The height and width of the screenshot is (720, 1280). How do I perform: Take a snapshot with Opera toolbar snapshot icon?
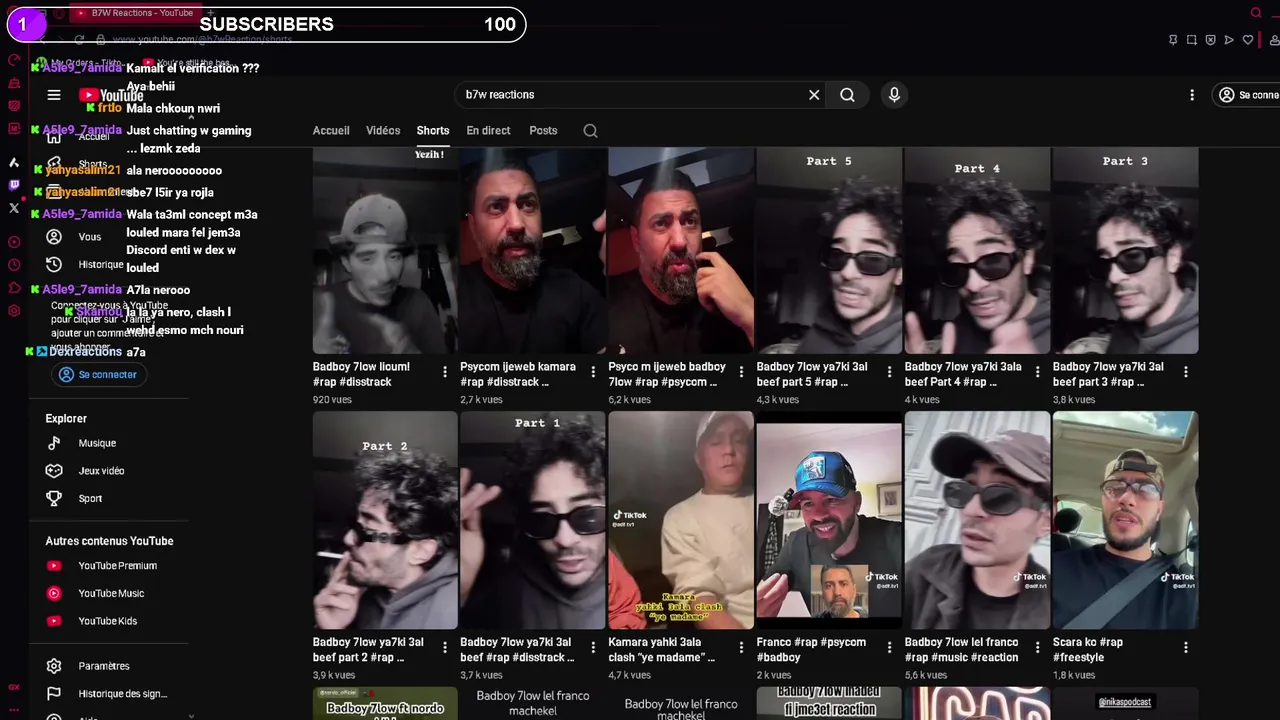pyautogui.click(x=1192, y=40)
